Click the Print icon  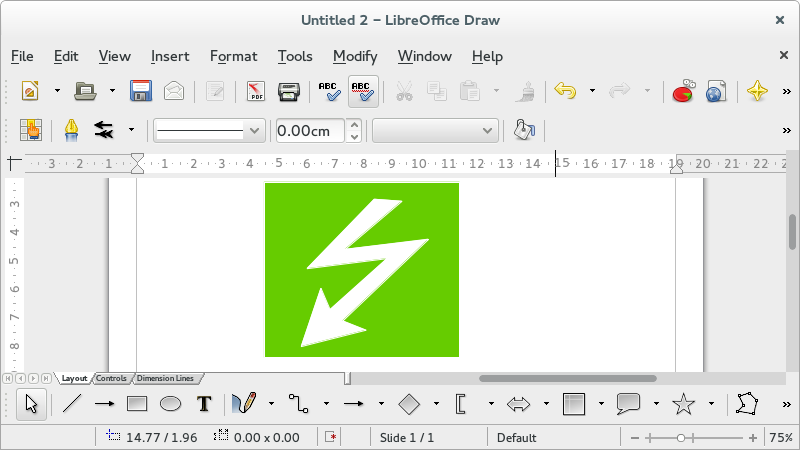pos(289,91)
